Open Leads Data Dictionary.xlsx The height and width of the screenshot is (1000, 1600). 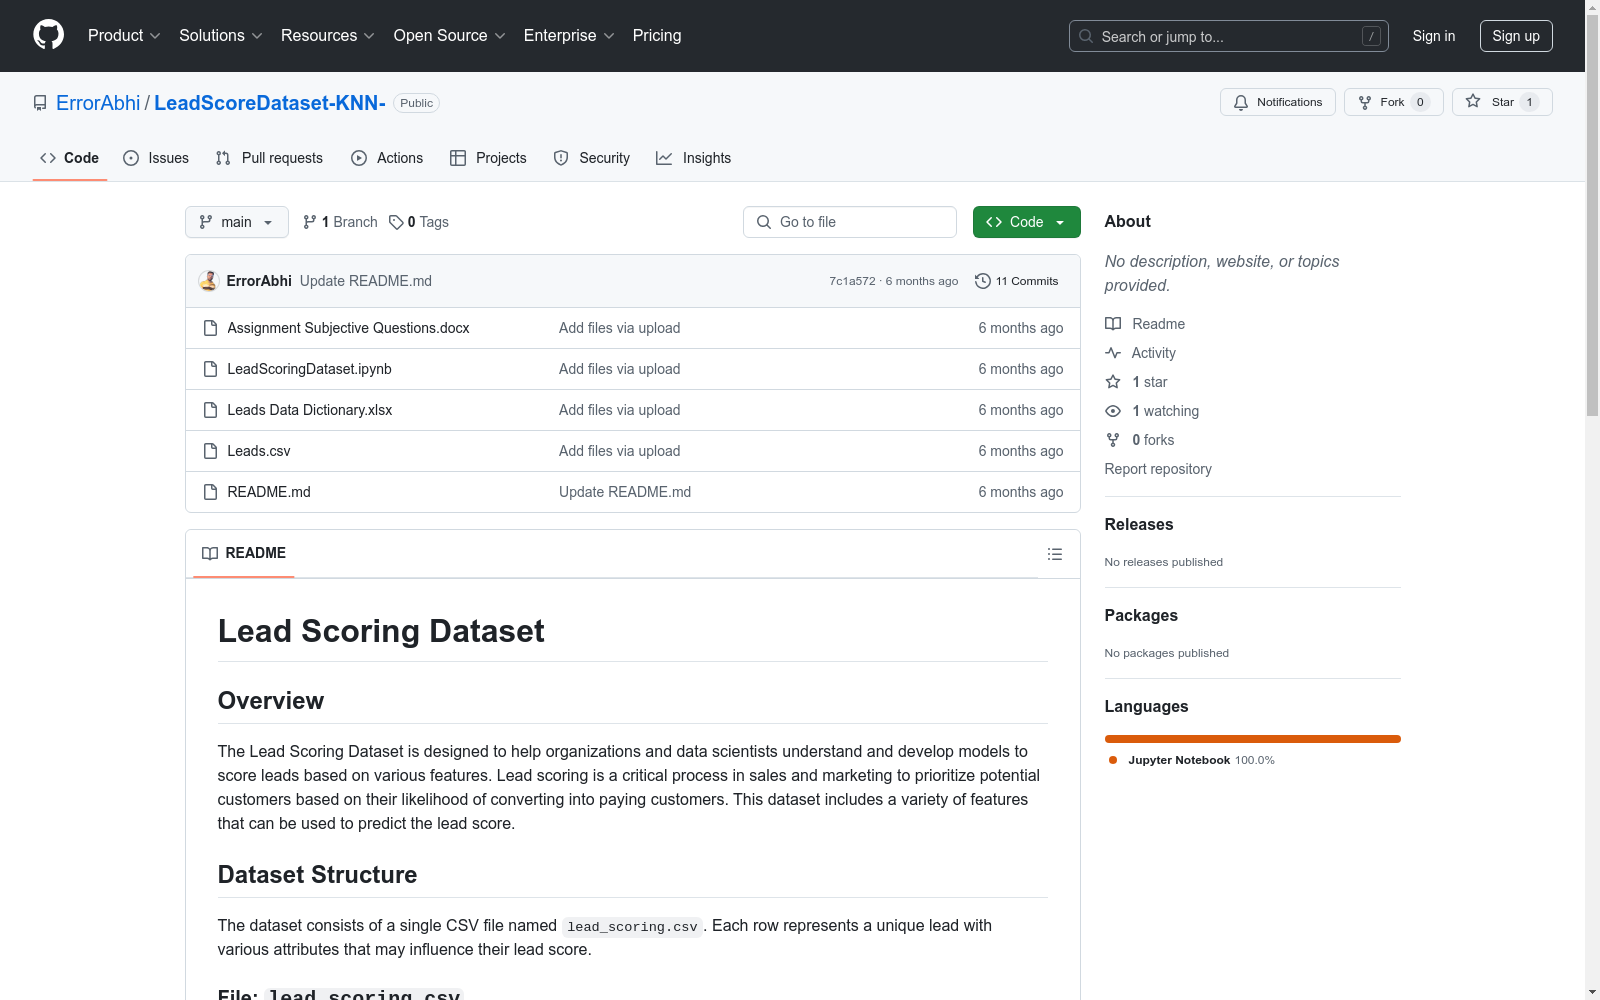(x=310, y=410)
